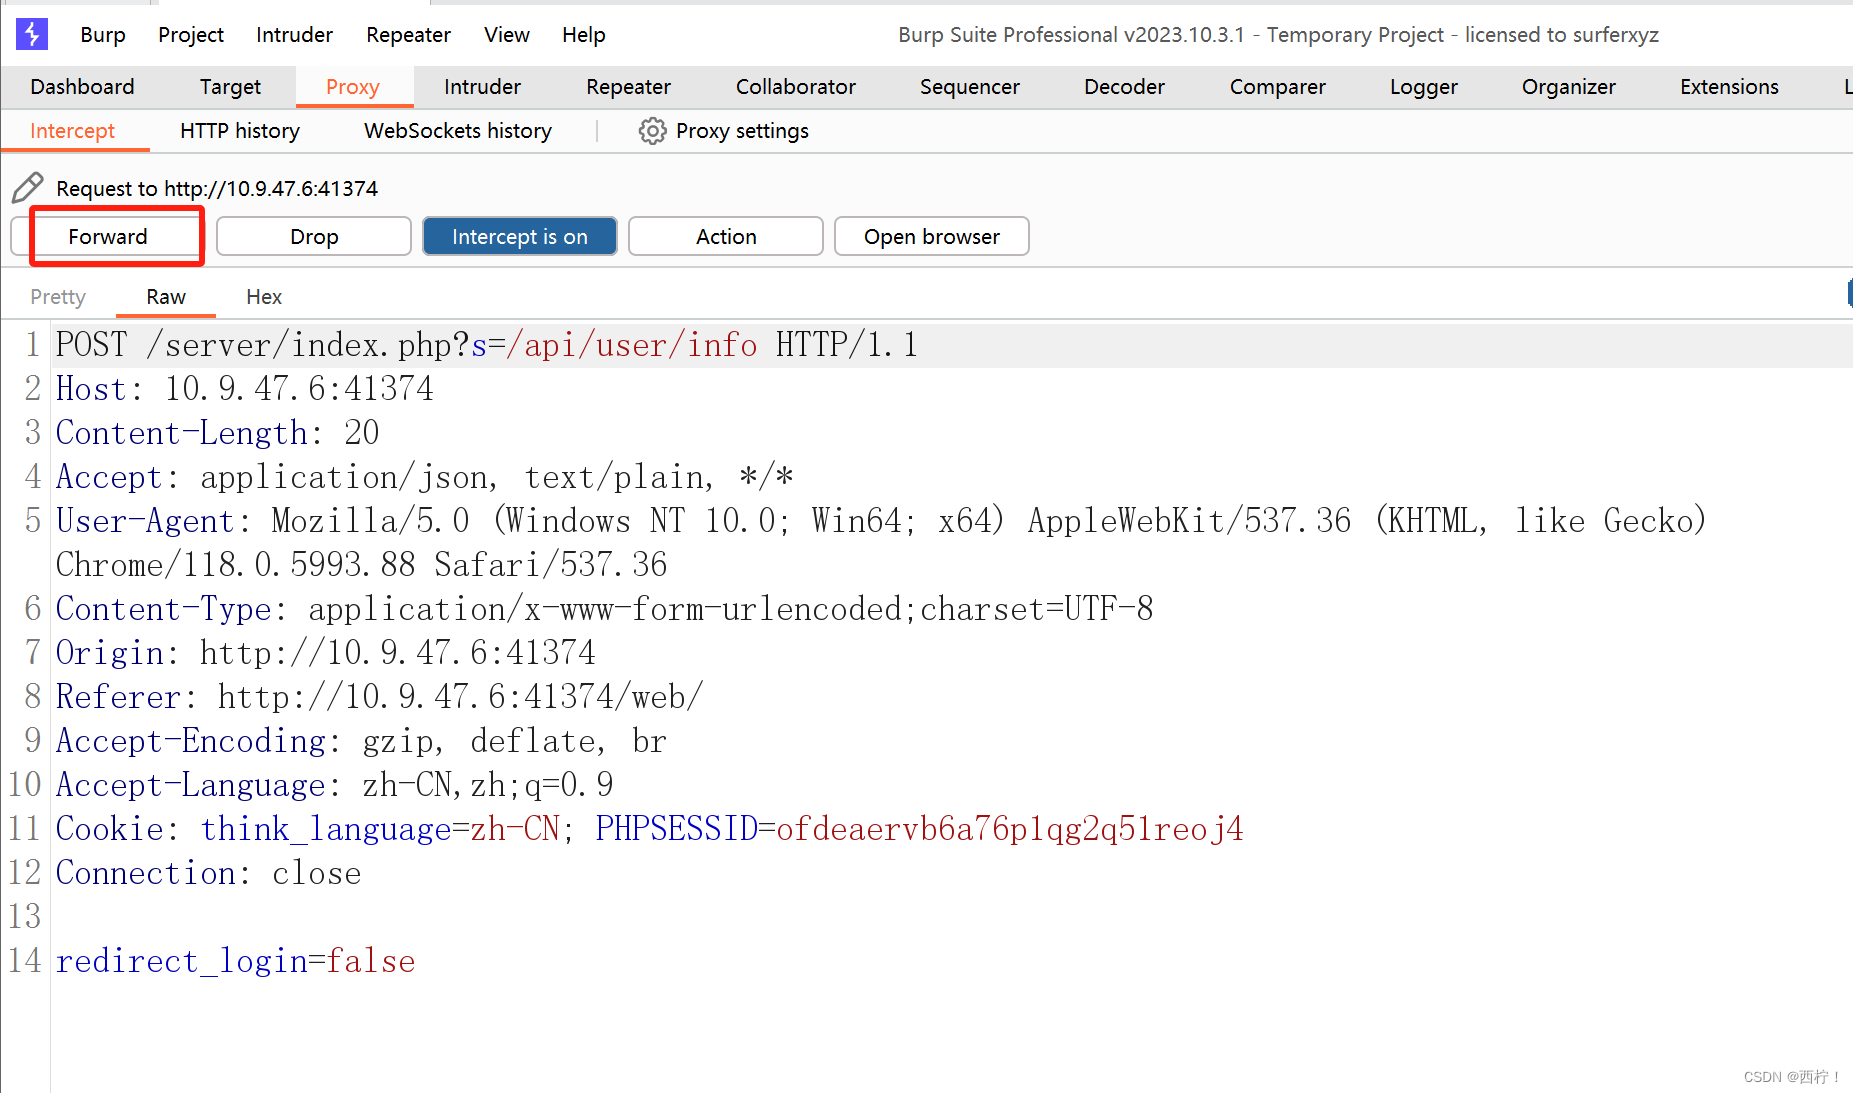This screenshot has width=1853, height=1093.
Task: Switch to the Target tab
Action: [230, 87]
